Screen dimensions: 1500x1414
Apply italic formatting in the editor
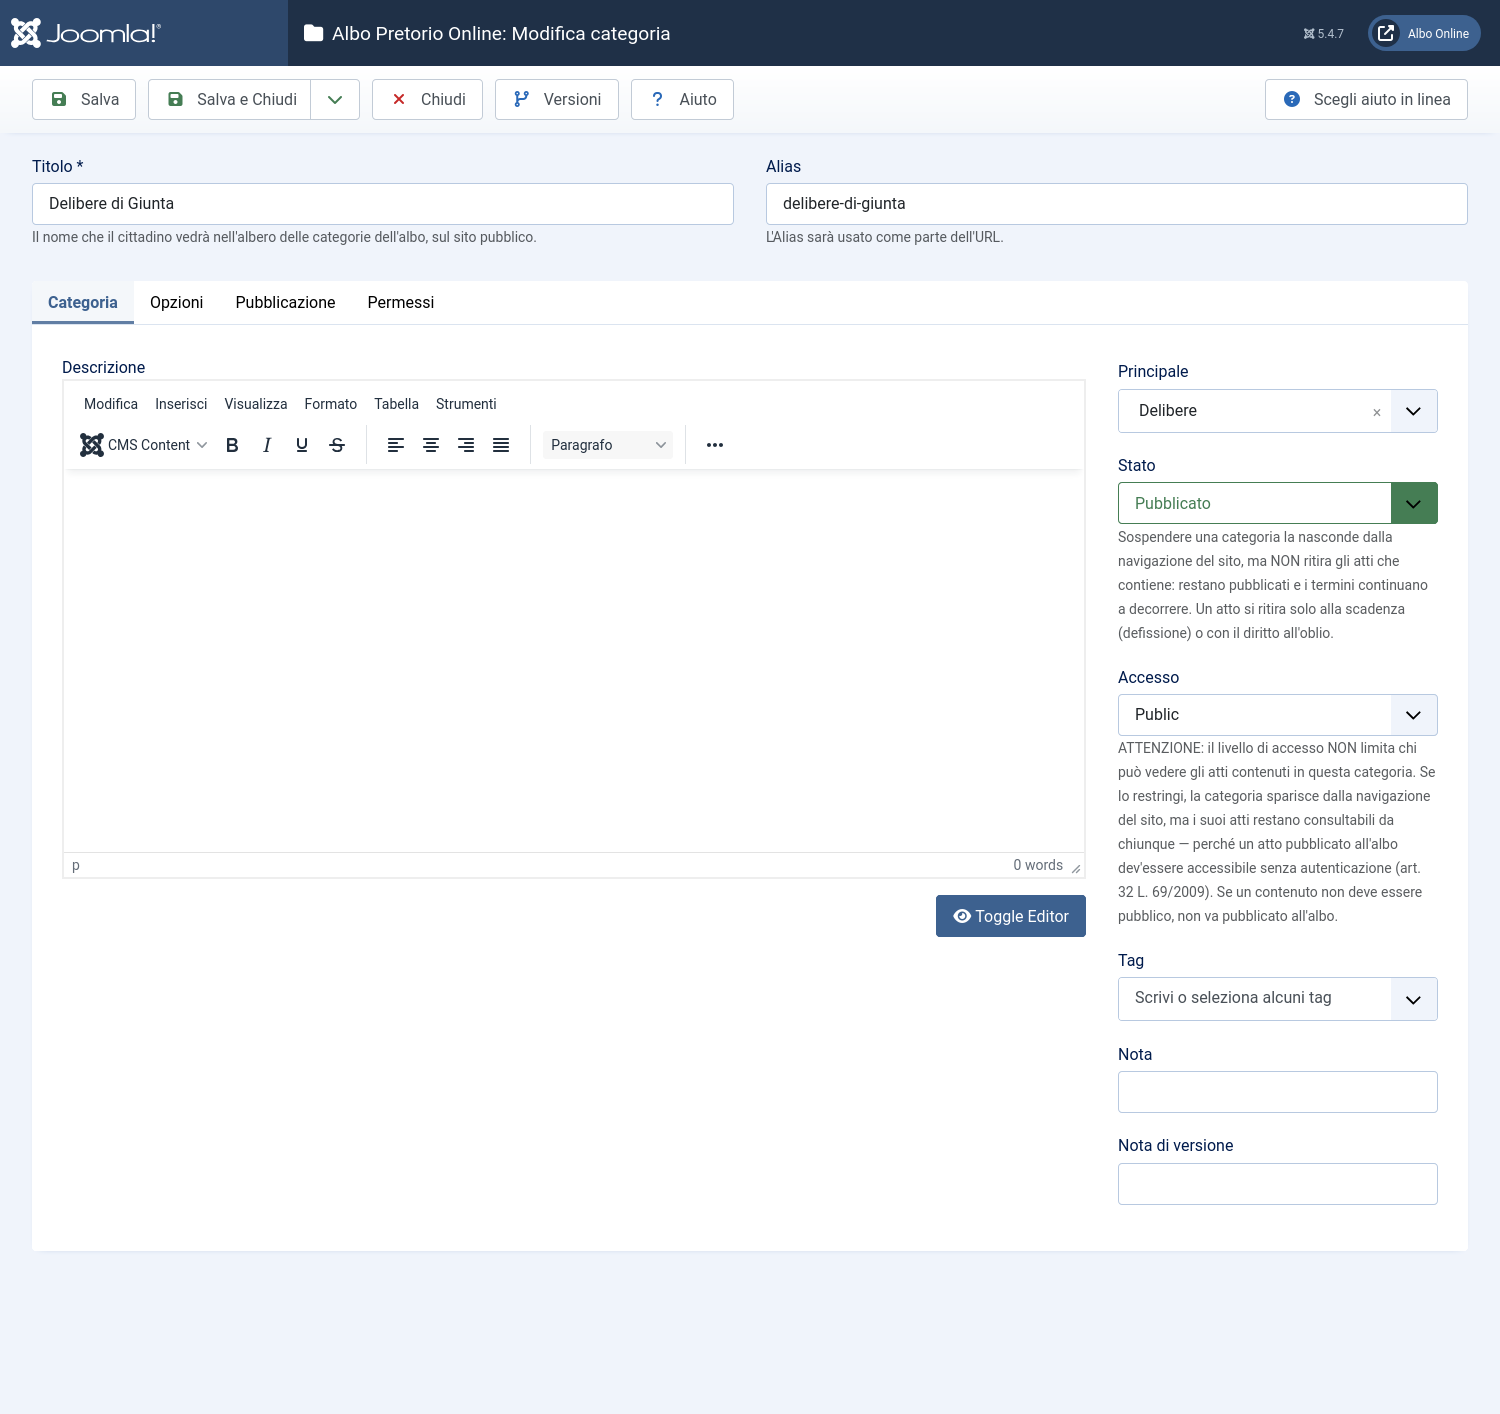coord(267,445)
